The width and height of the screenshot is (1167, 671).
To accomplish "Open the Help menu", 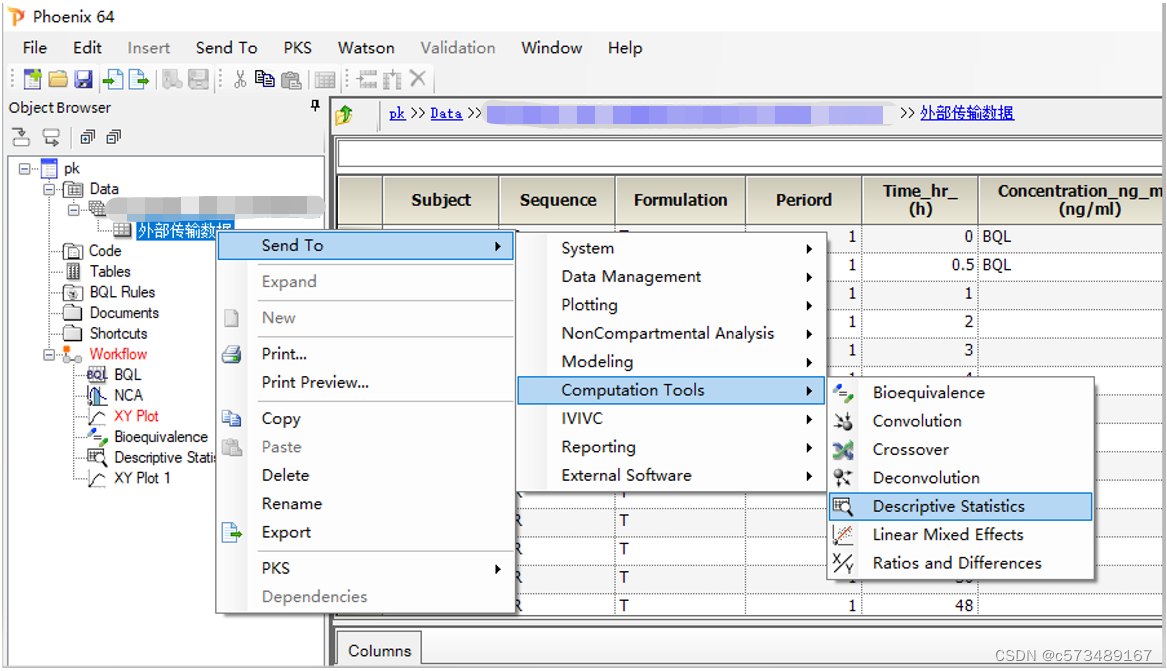I will pos(624,48).
